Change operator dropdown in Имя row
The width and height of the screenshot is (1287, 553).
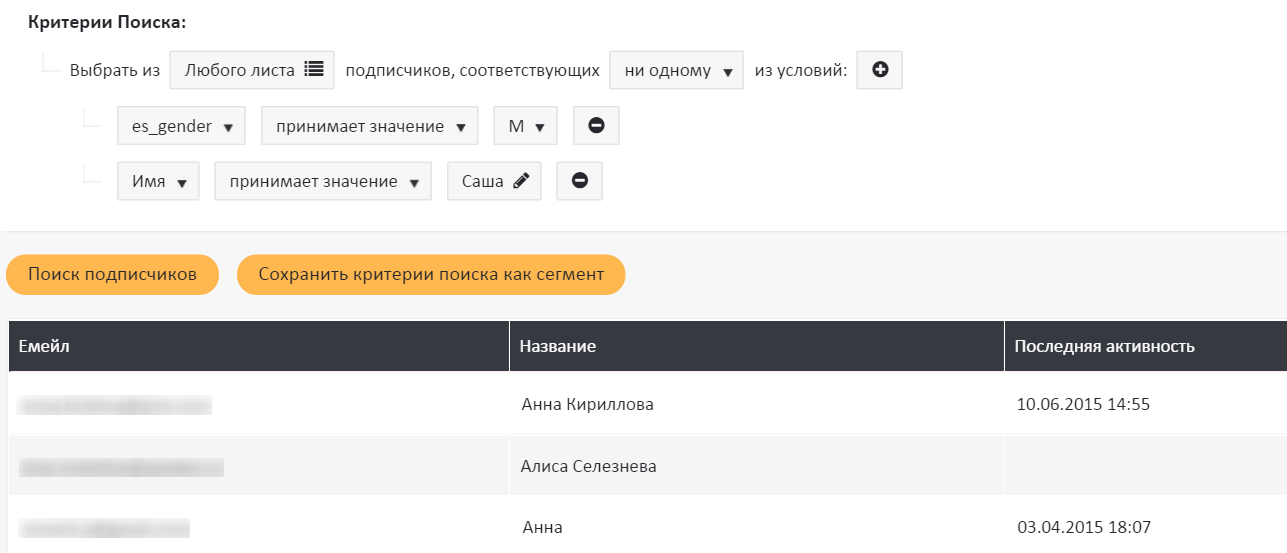click(x=323, y=181)
